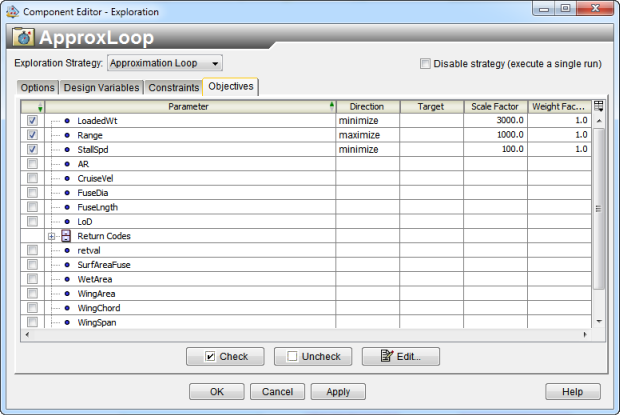Click the Return Codes group icon
Image resolution: width=620 pixels, height=415 pixels.
(x=66, y=236)
